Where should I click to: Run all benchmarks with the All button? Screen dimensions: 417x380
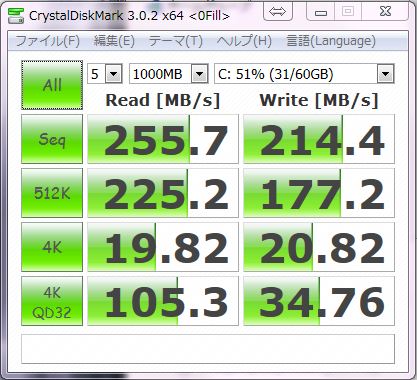[x=52, y=85]
